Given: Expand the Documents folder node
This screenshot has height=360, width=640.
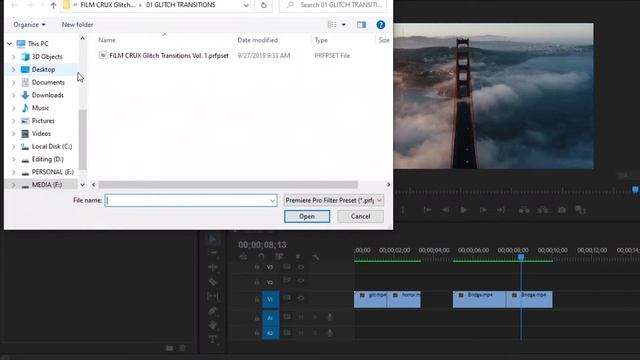Looking at the screenshot, I should point(13,82).
